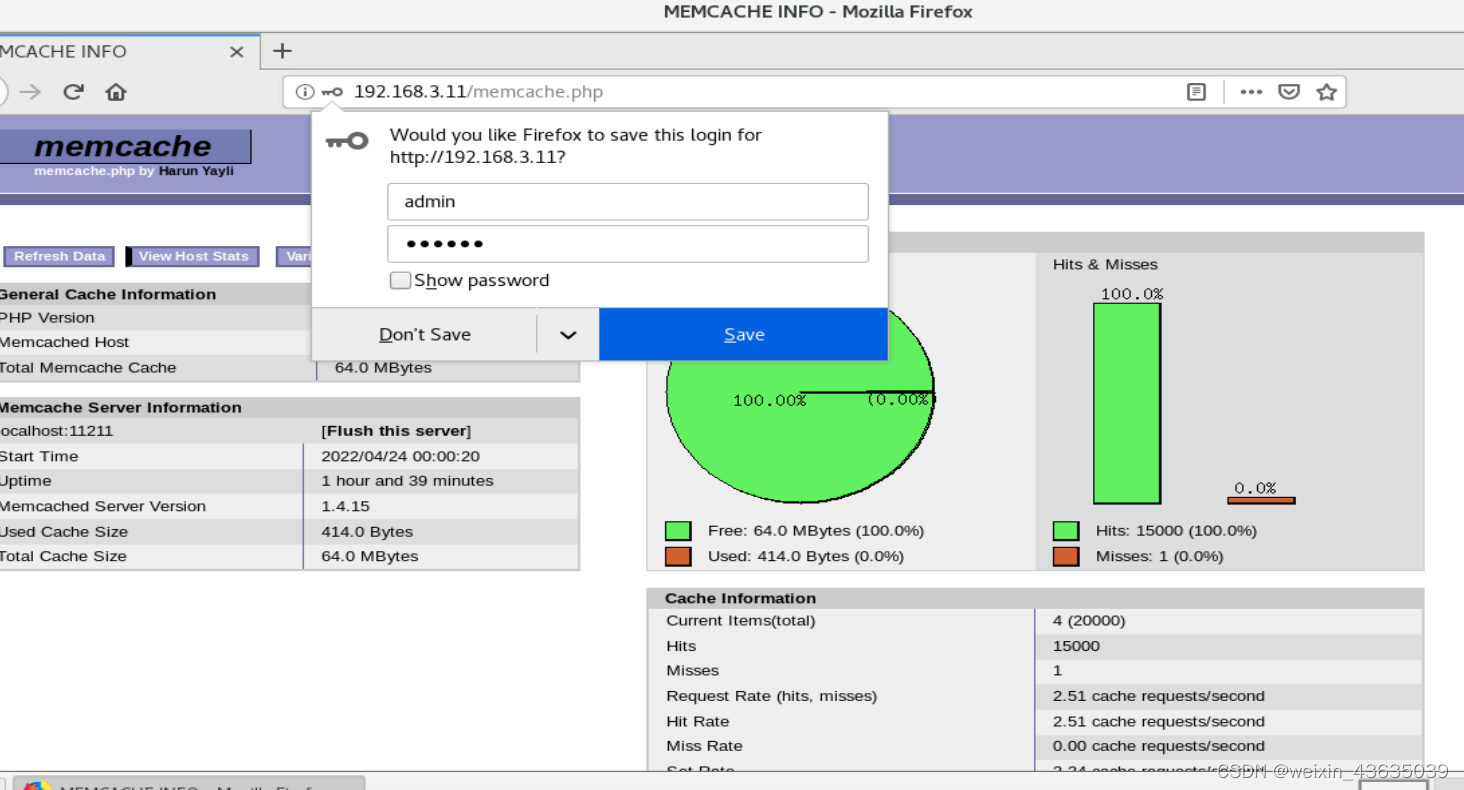The width and height of the screenshot is (1464, 790).
Task: Click the Misses: 1 (0.0%) legend text
Action: [1159, 556]
